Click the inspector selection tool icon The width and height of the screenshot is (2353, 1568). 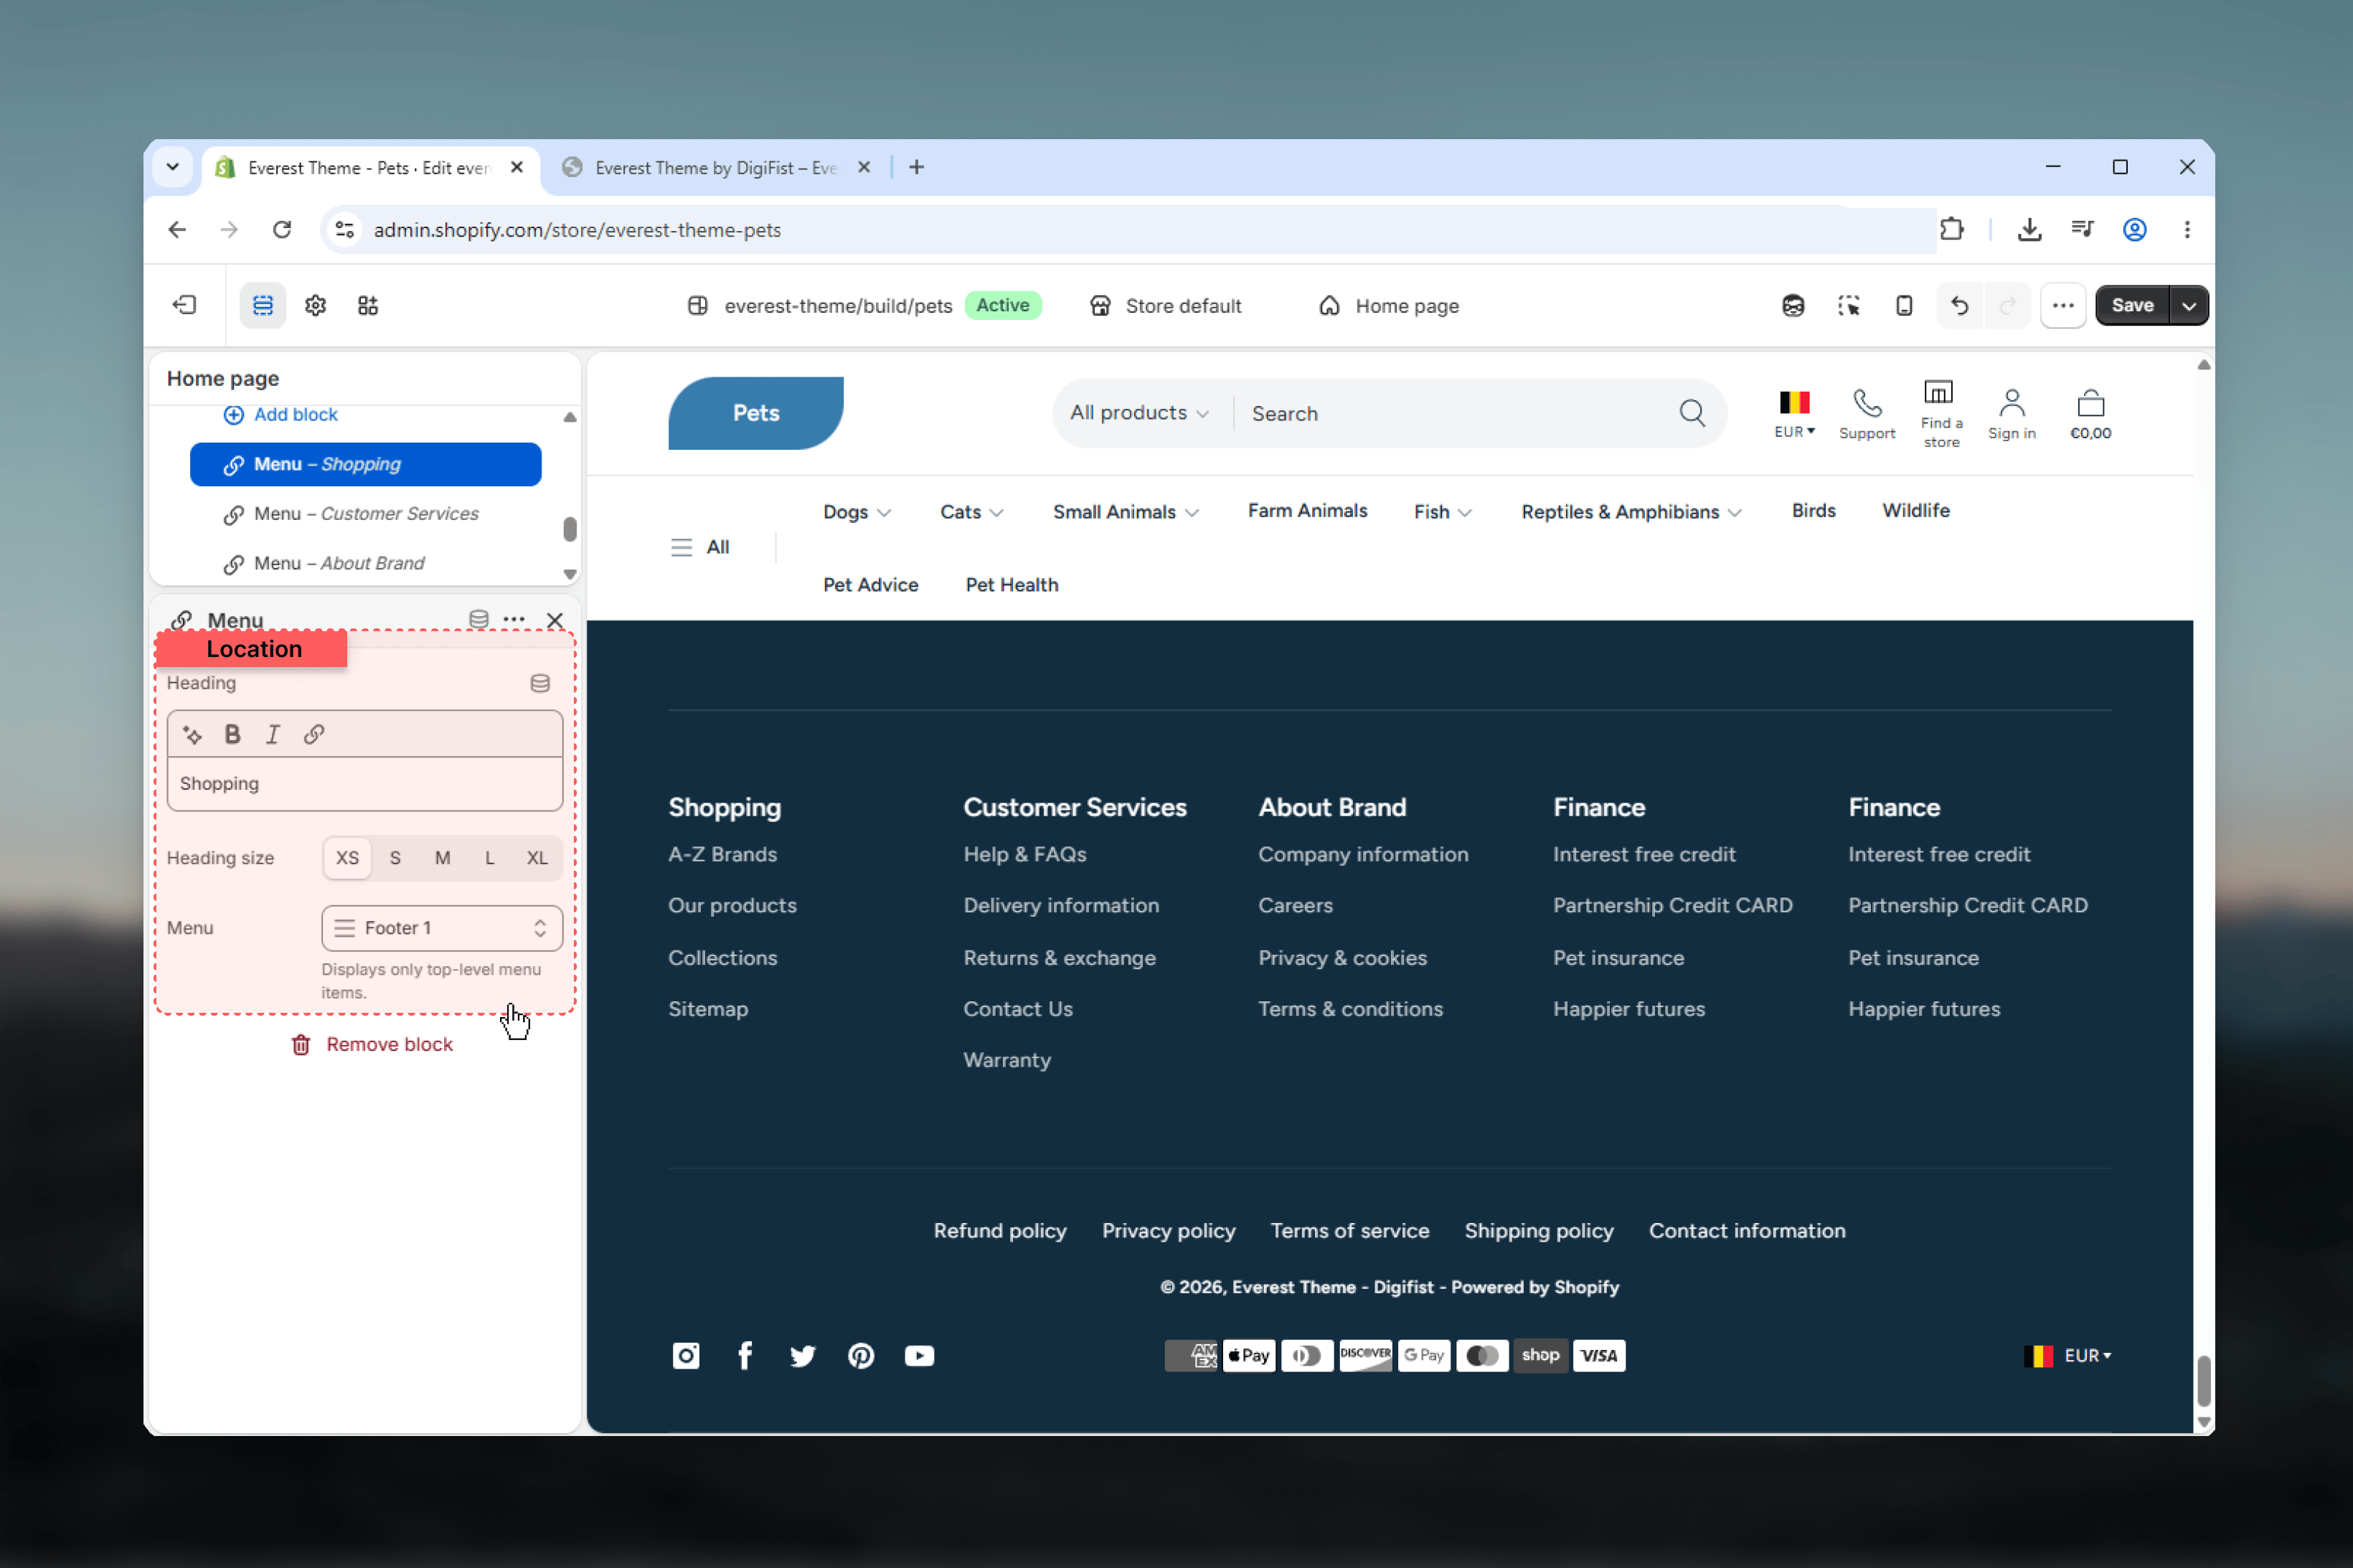tap(1848, 305)
